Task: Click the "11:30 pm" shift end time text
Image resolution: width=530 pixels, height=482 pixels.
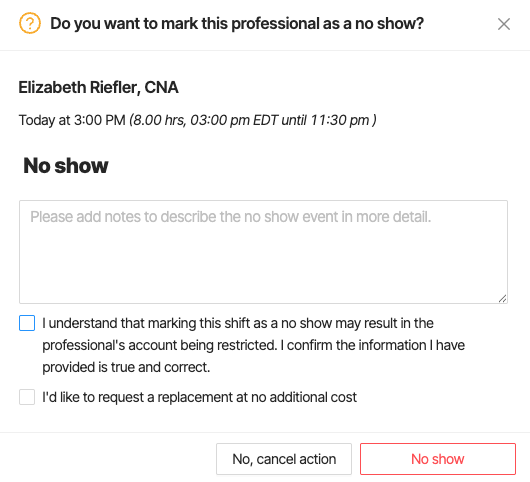Action: 339,120
